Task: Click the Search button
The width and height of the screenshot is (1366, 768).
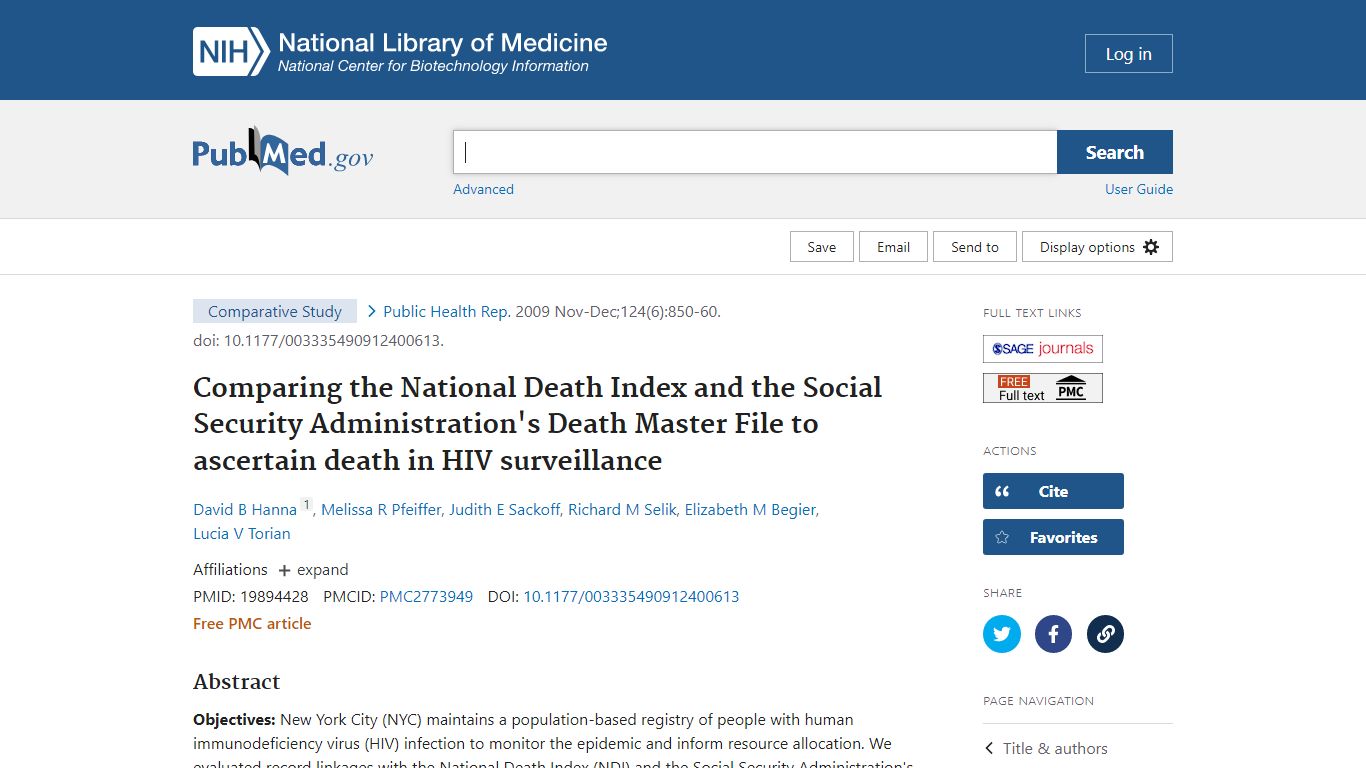Action: (1115, 152)
